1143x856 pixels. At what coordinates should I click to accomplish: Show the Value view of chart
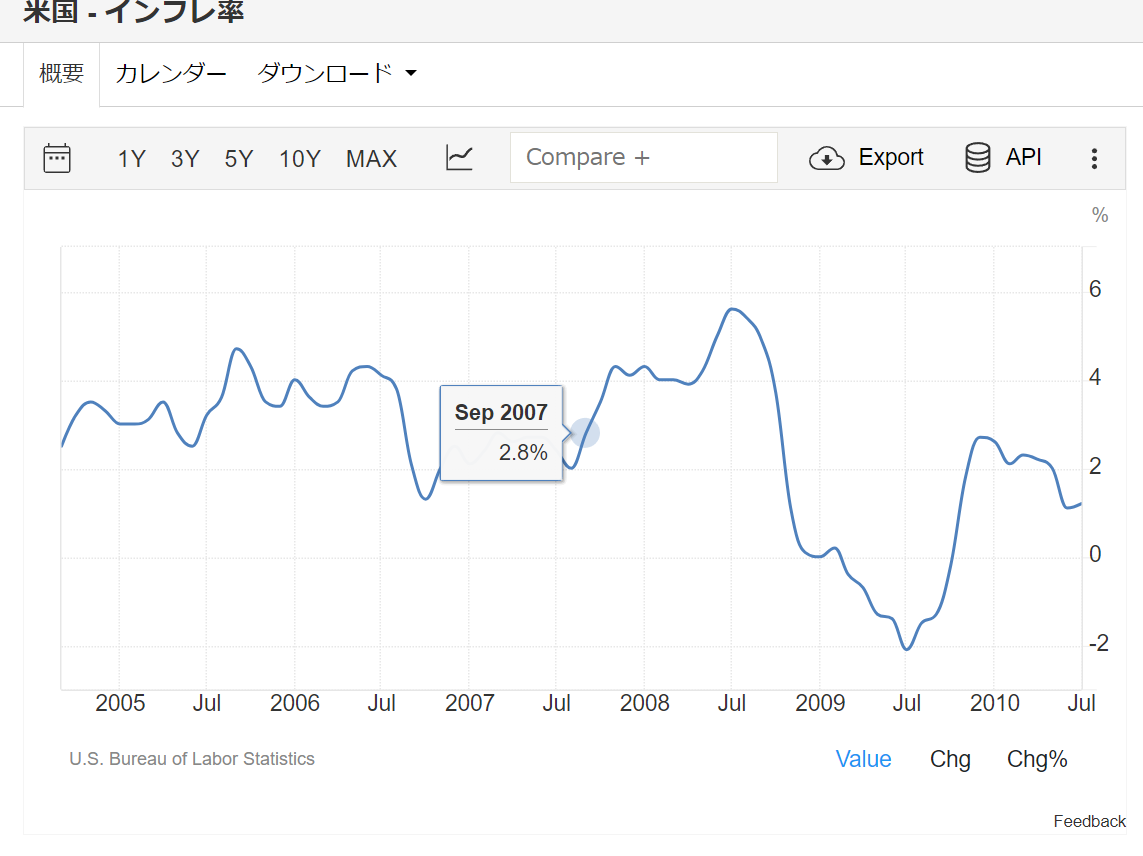point(863,759)
